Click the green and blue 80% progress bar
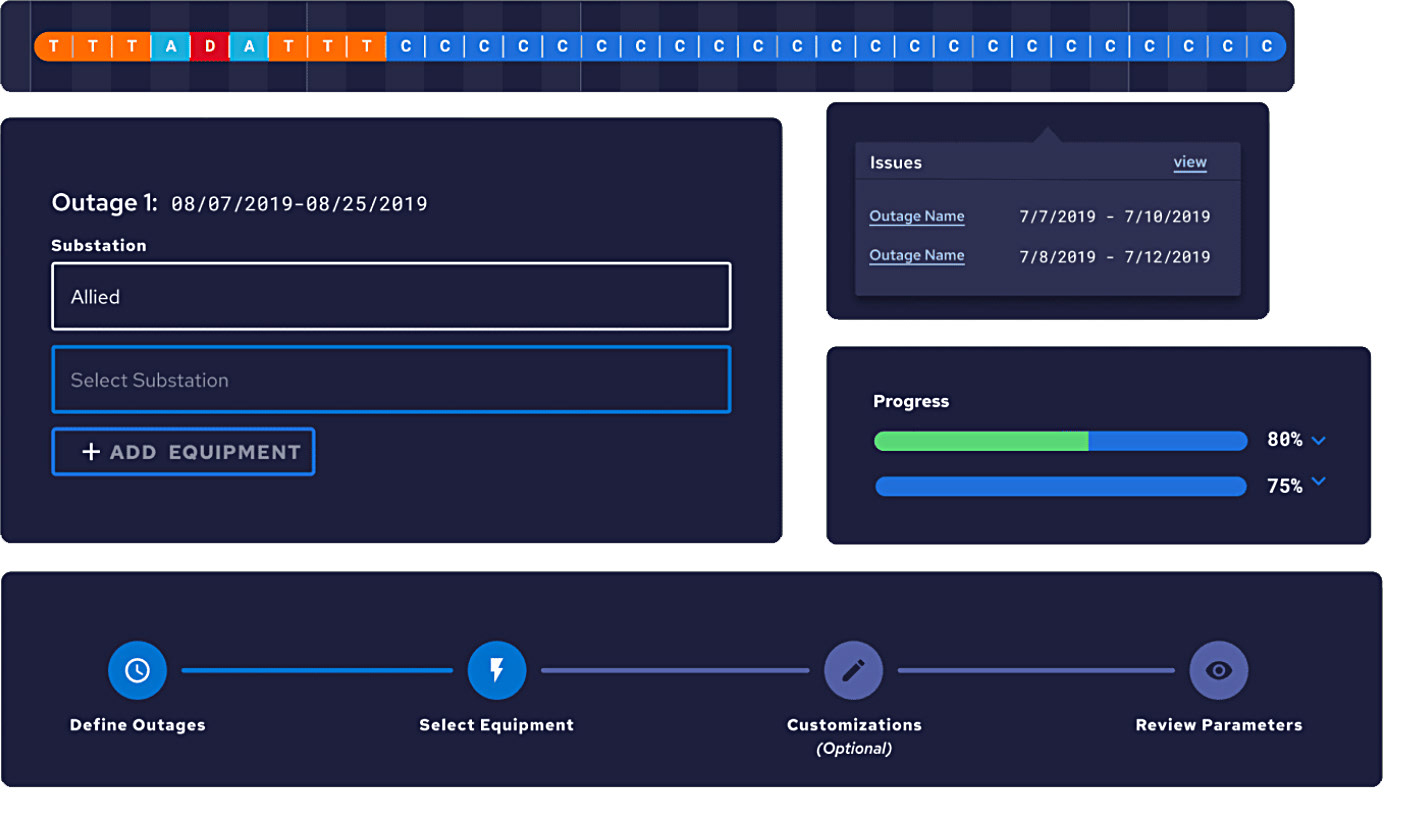Viewport: 1407px width, 821px height. pos(1061,441)
